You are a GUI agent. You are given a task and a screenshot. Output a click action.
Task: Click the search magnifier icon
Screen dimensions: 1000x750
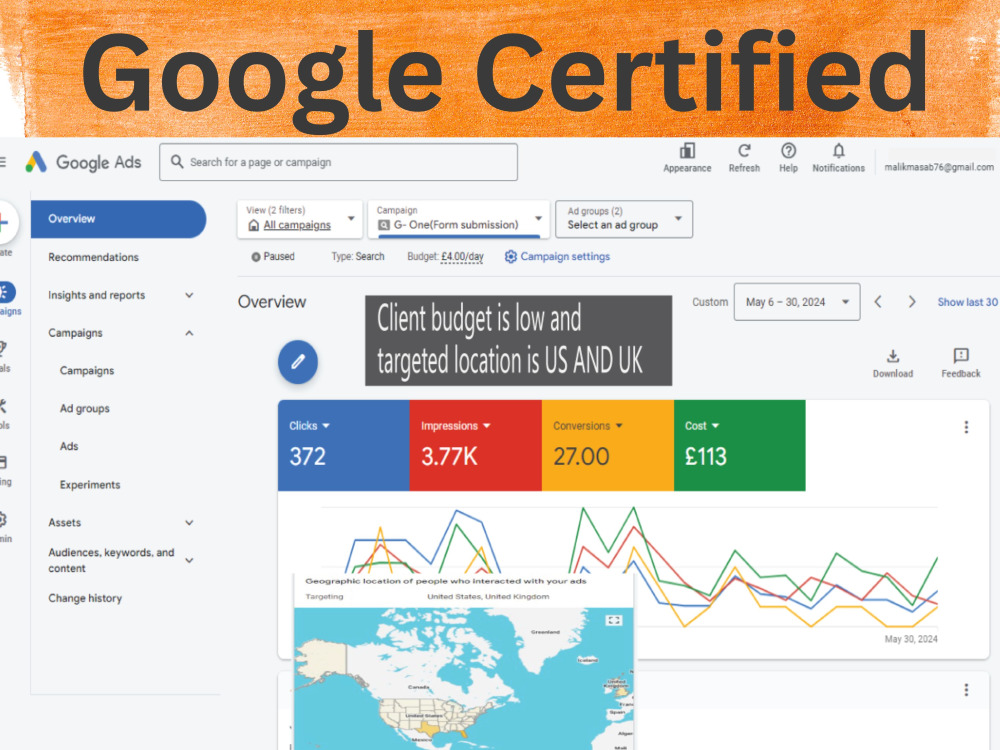[177, 162]
